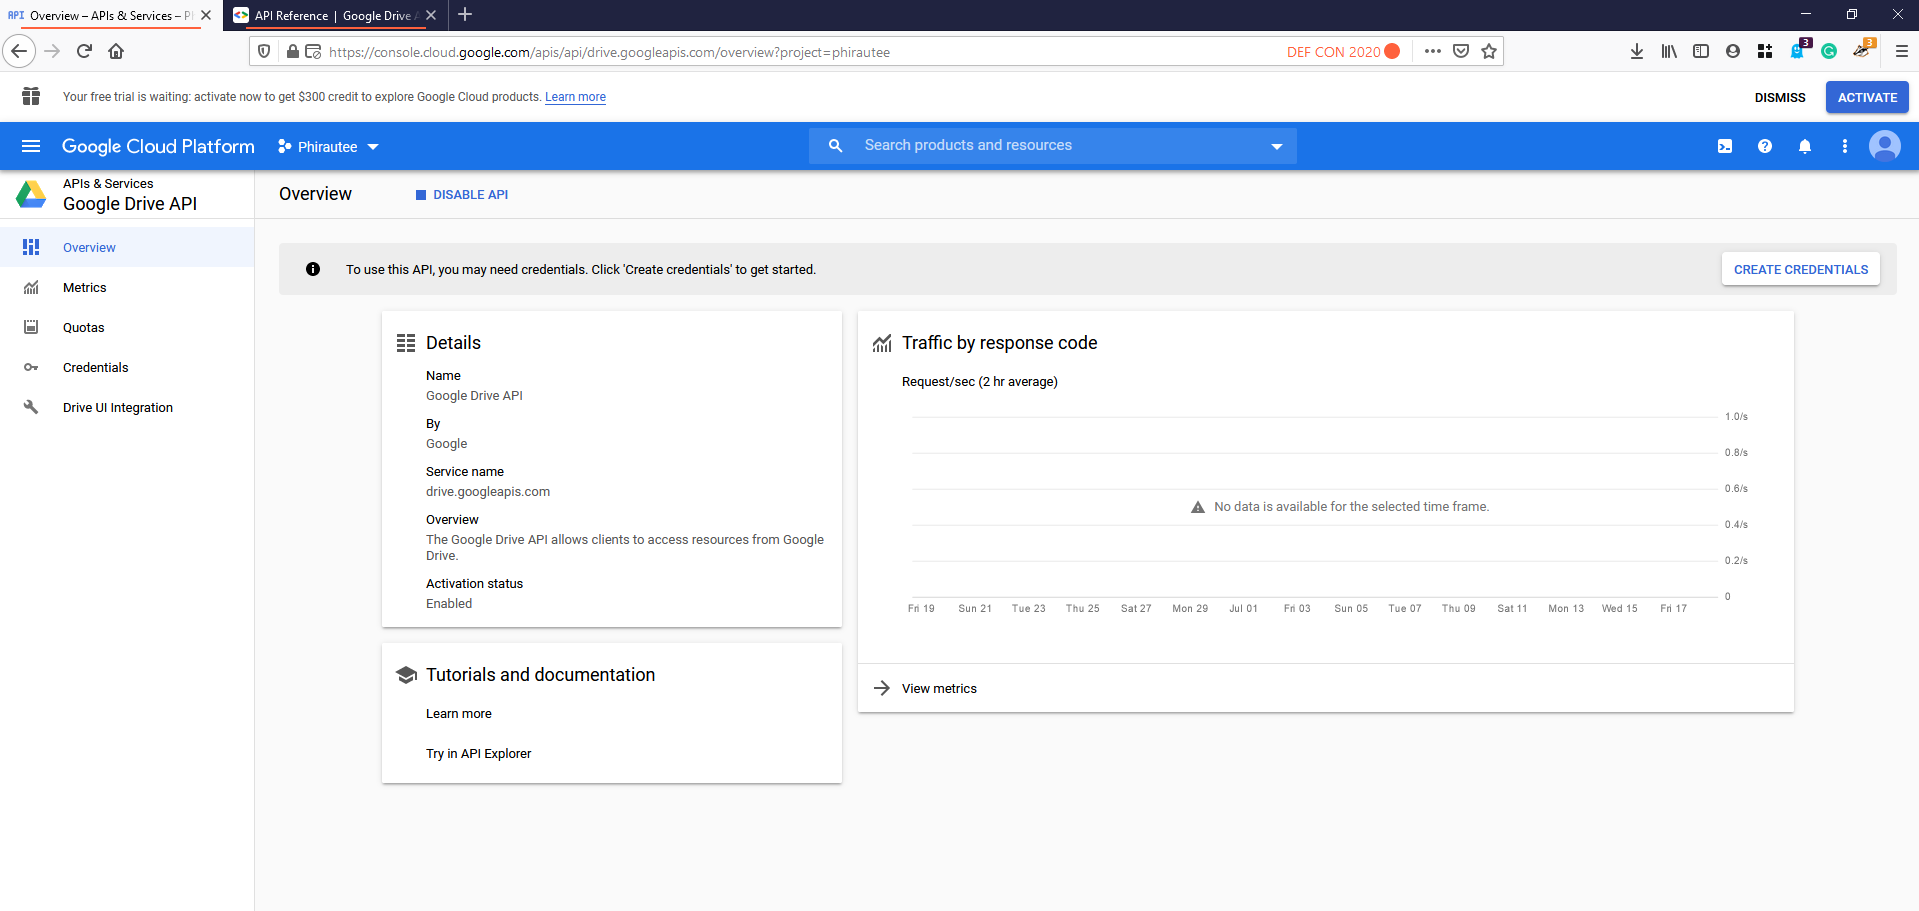Viewport: 1919px width, 911px height.
Task: Open the Google Cloud navigation hamburger menu
Action: click(31, 146)
